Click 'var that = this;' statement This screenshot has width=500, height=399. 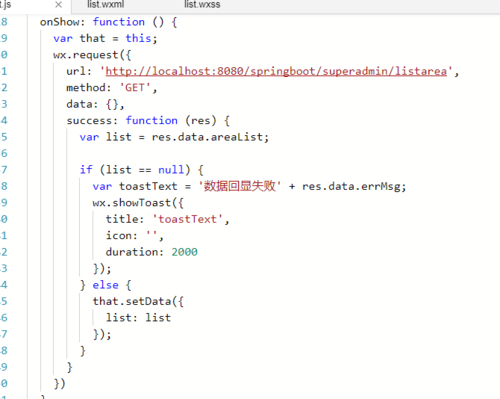[105, 38]
